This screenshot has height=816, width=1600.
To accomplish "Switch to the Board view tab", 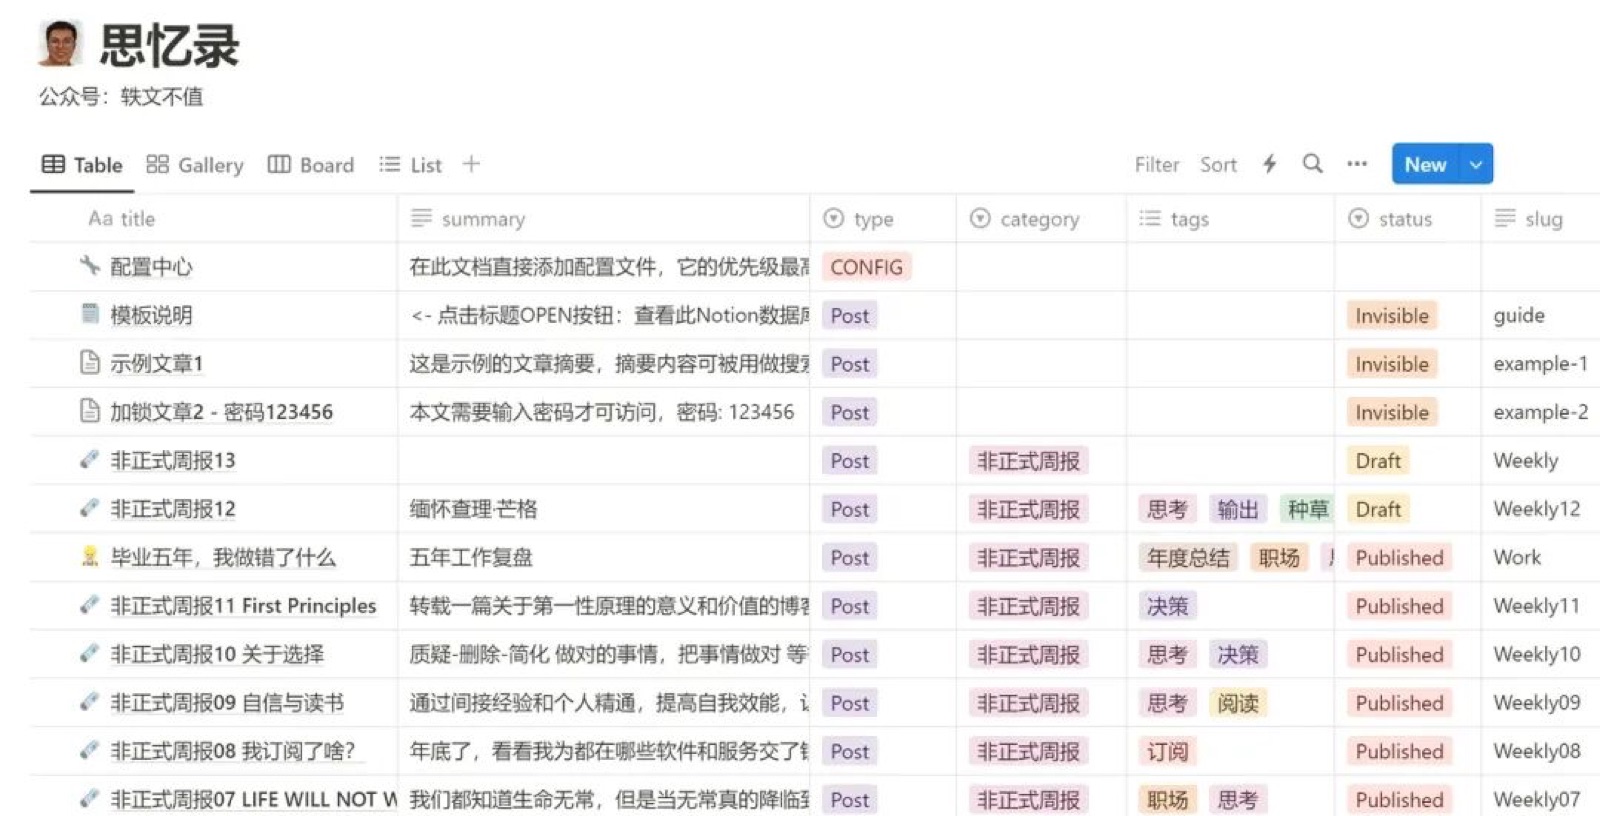I will (x=311, y=165).
